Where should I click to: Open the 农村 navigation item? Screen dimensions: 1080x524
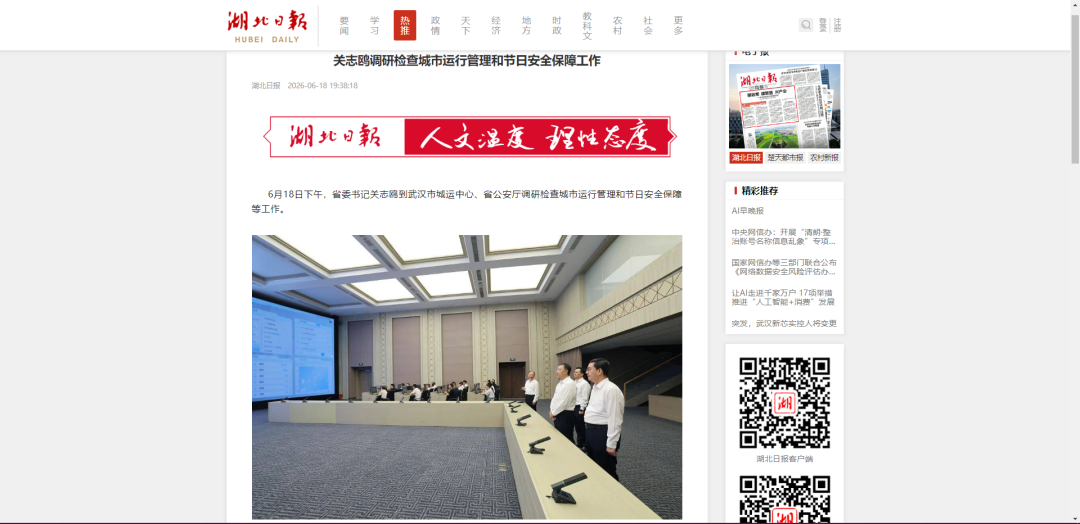coord(618,25)
